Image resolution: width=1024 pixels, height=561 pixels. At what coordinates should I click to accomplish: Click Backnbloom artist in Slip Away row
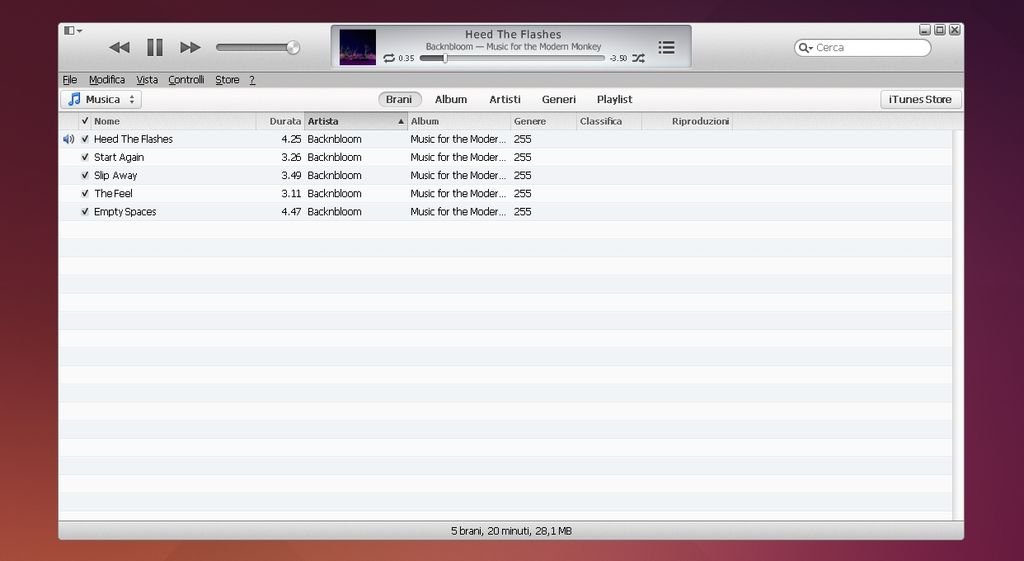pyautogui.click(x=334, y=176)
